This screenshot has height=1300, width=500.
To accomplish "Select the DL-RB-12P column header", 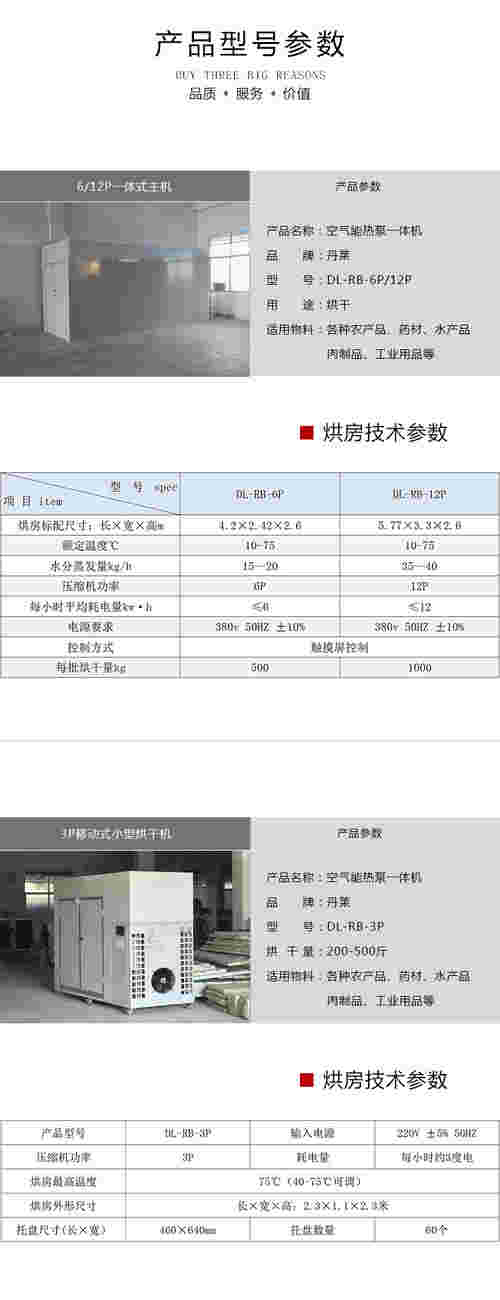I will coord(420,494).
